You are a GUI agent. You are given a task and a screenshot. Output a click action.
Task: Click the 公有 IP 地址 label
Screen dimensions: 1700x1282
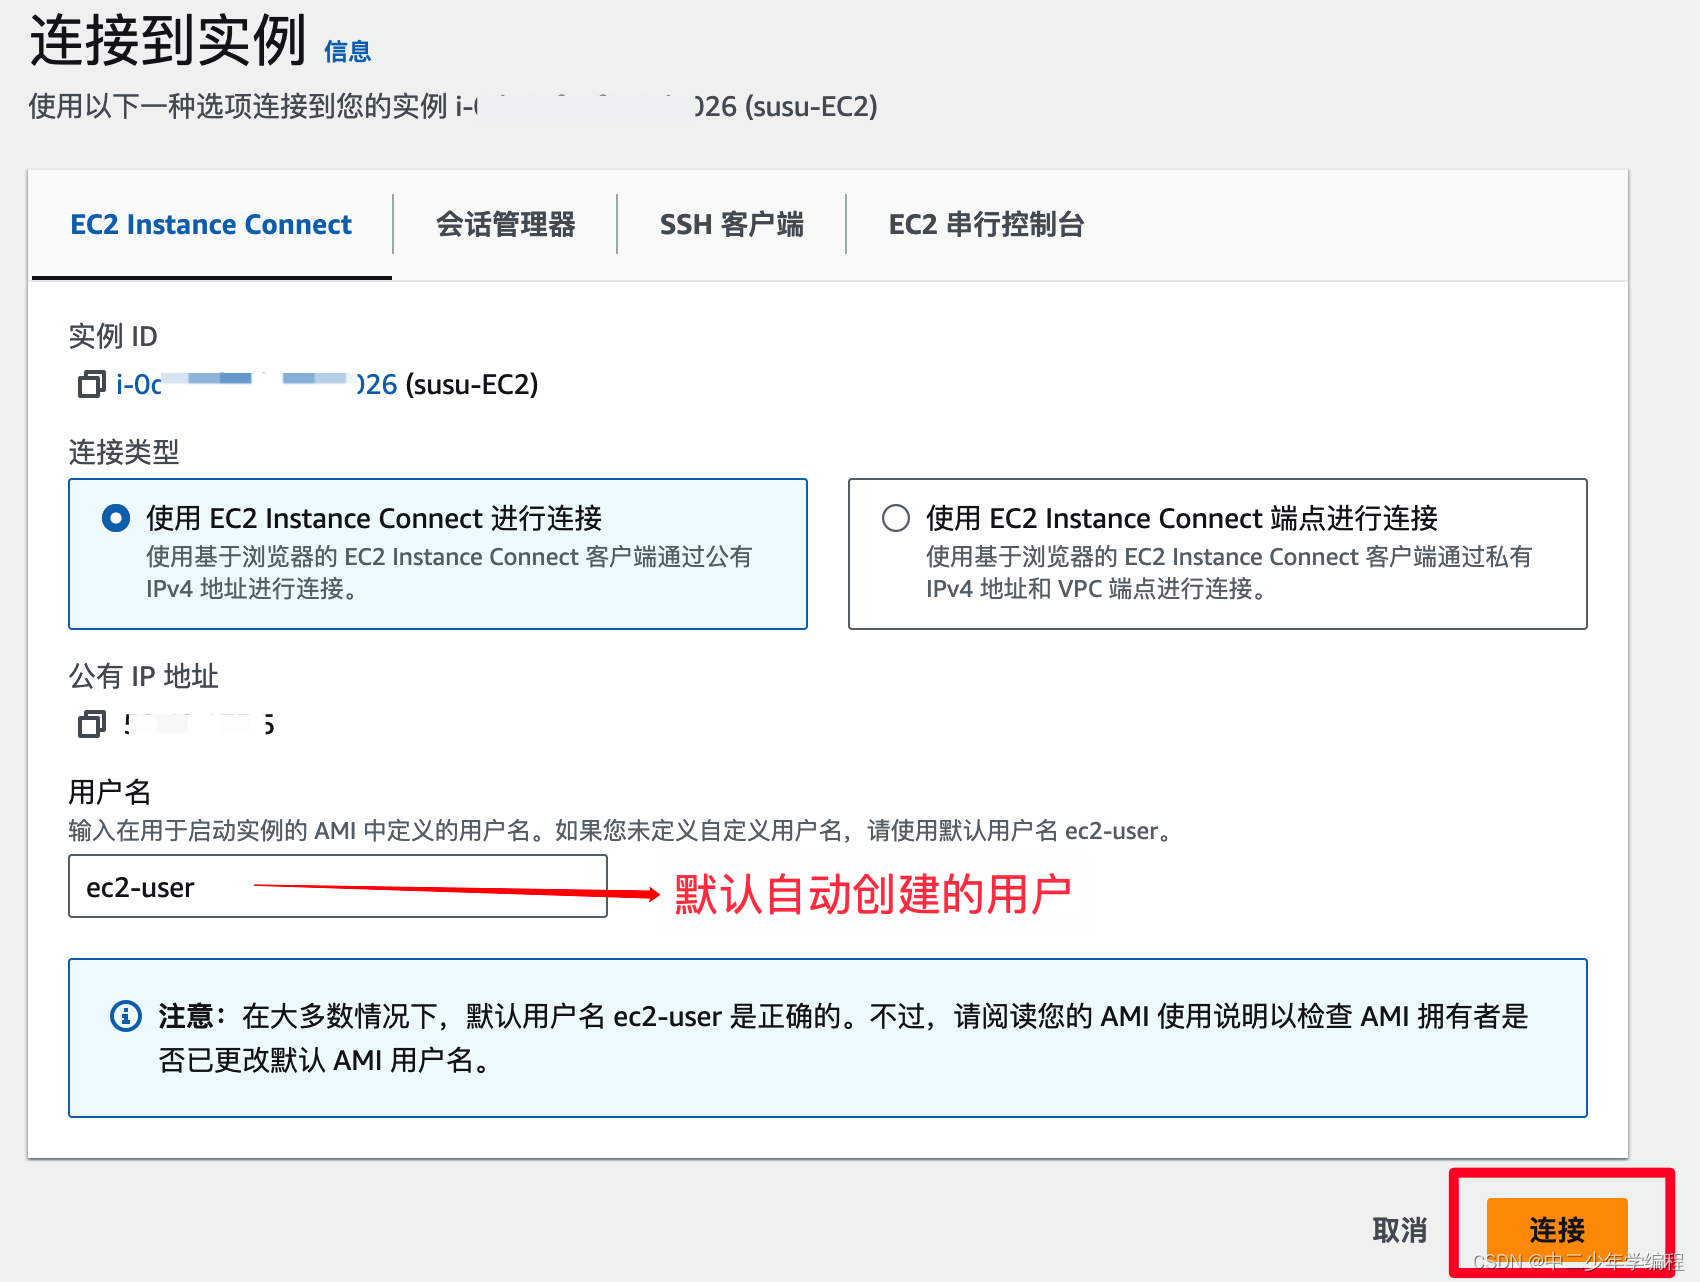[144, 676]
